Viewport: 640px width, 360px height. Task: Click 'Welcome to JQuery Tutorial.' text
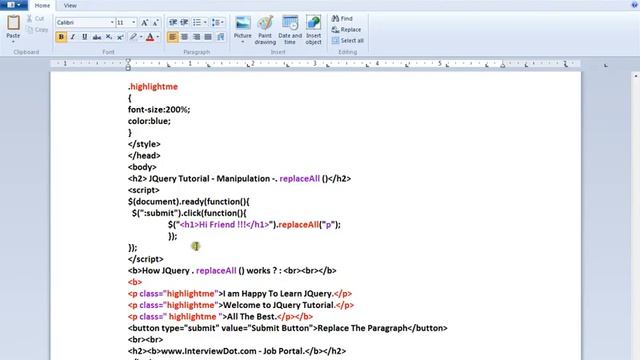coord(279,305)
